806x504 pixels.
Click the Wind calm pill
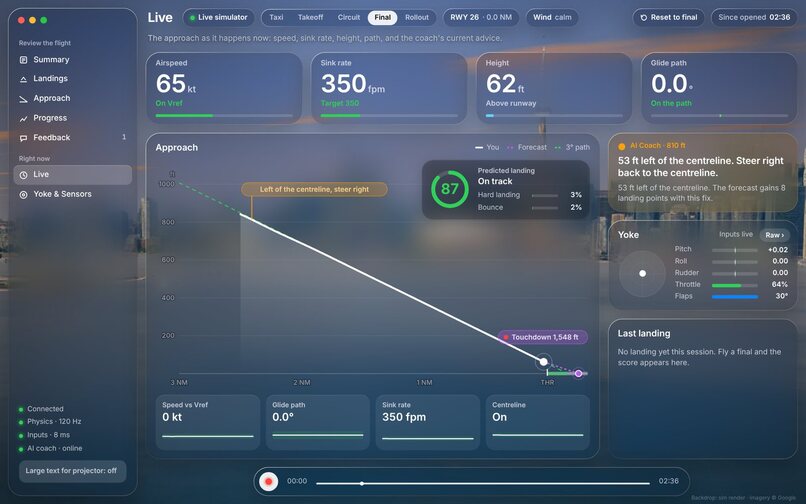pos(552,17)
